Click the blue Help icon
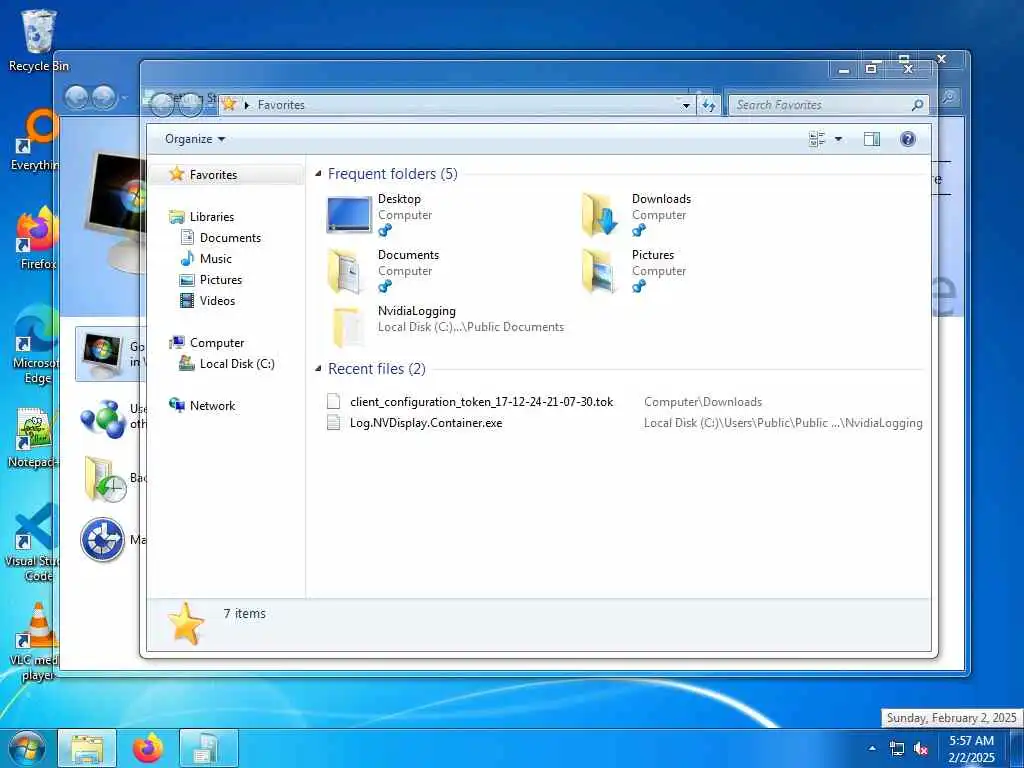This screenshot has height=768, width=1024. coord(908,139)
